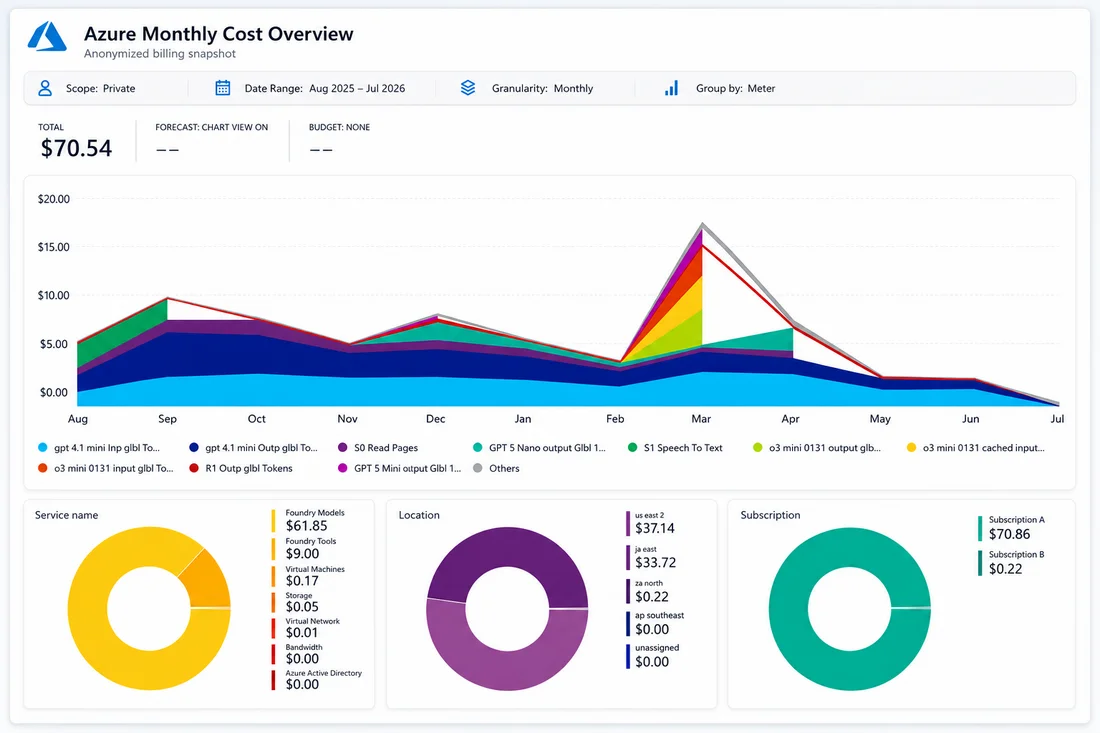Viewport: 1100px width, 733px height.
Task: Click the BUDGET: NONE label
Action: [339, 127]
